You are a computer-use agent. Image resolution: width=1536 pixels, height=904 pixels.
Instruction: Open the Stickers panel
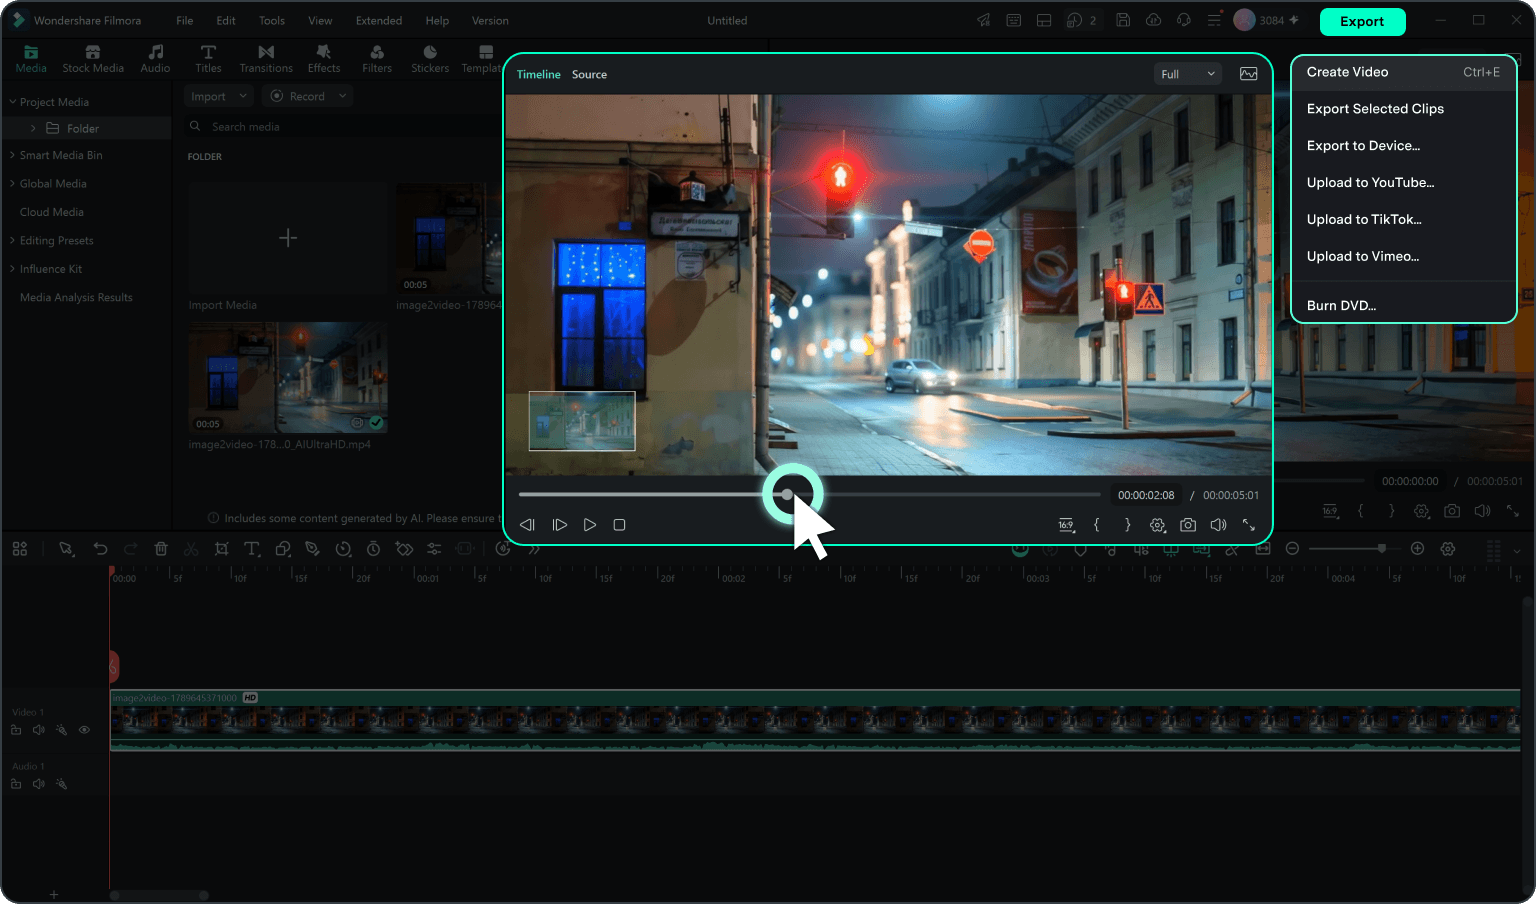click(x=430, y=59)
